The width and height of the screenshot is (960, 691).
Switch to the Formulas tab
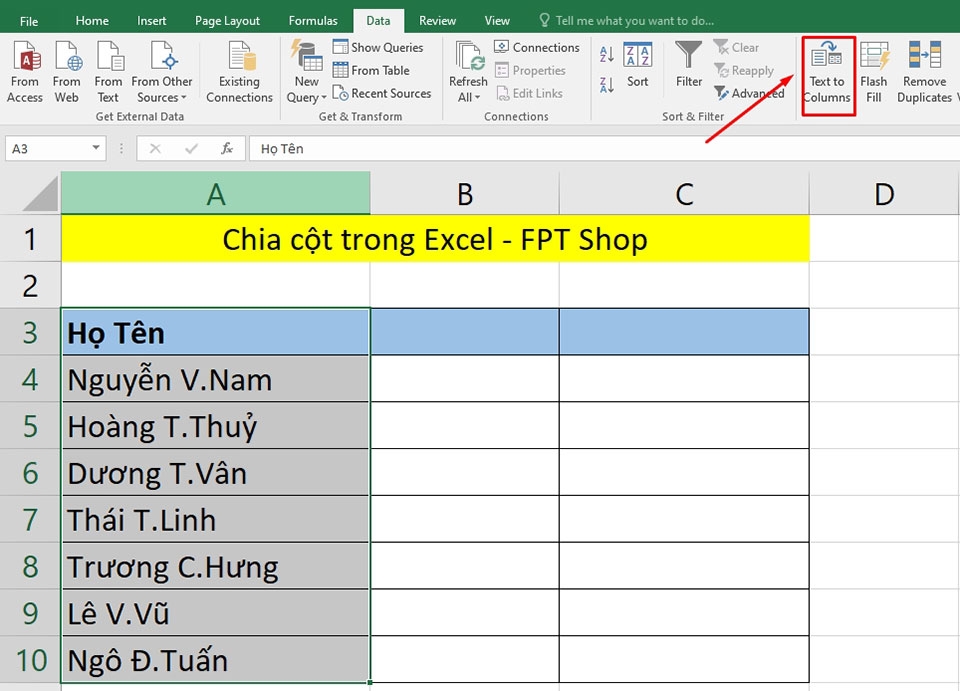pos(313,21)
